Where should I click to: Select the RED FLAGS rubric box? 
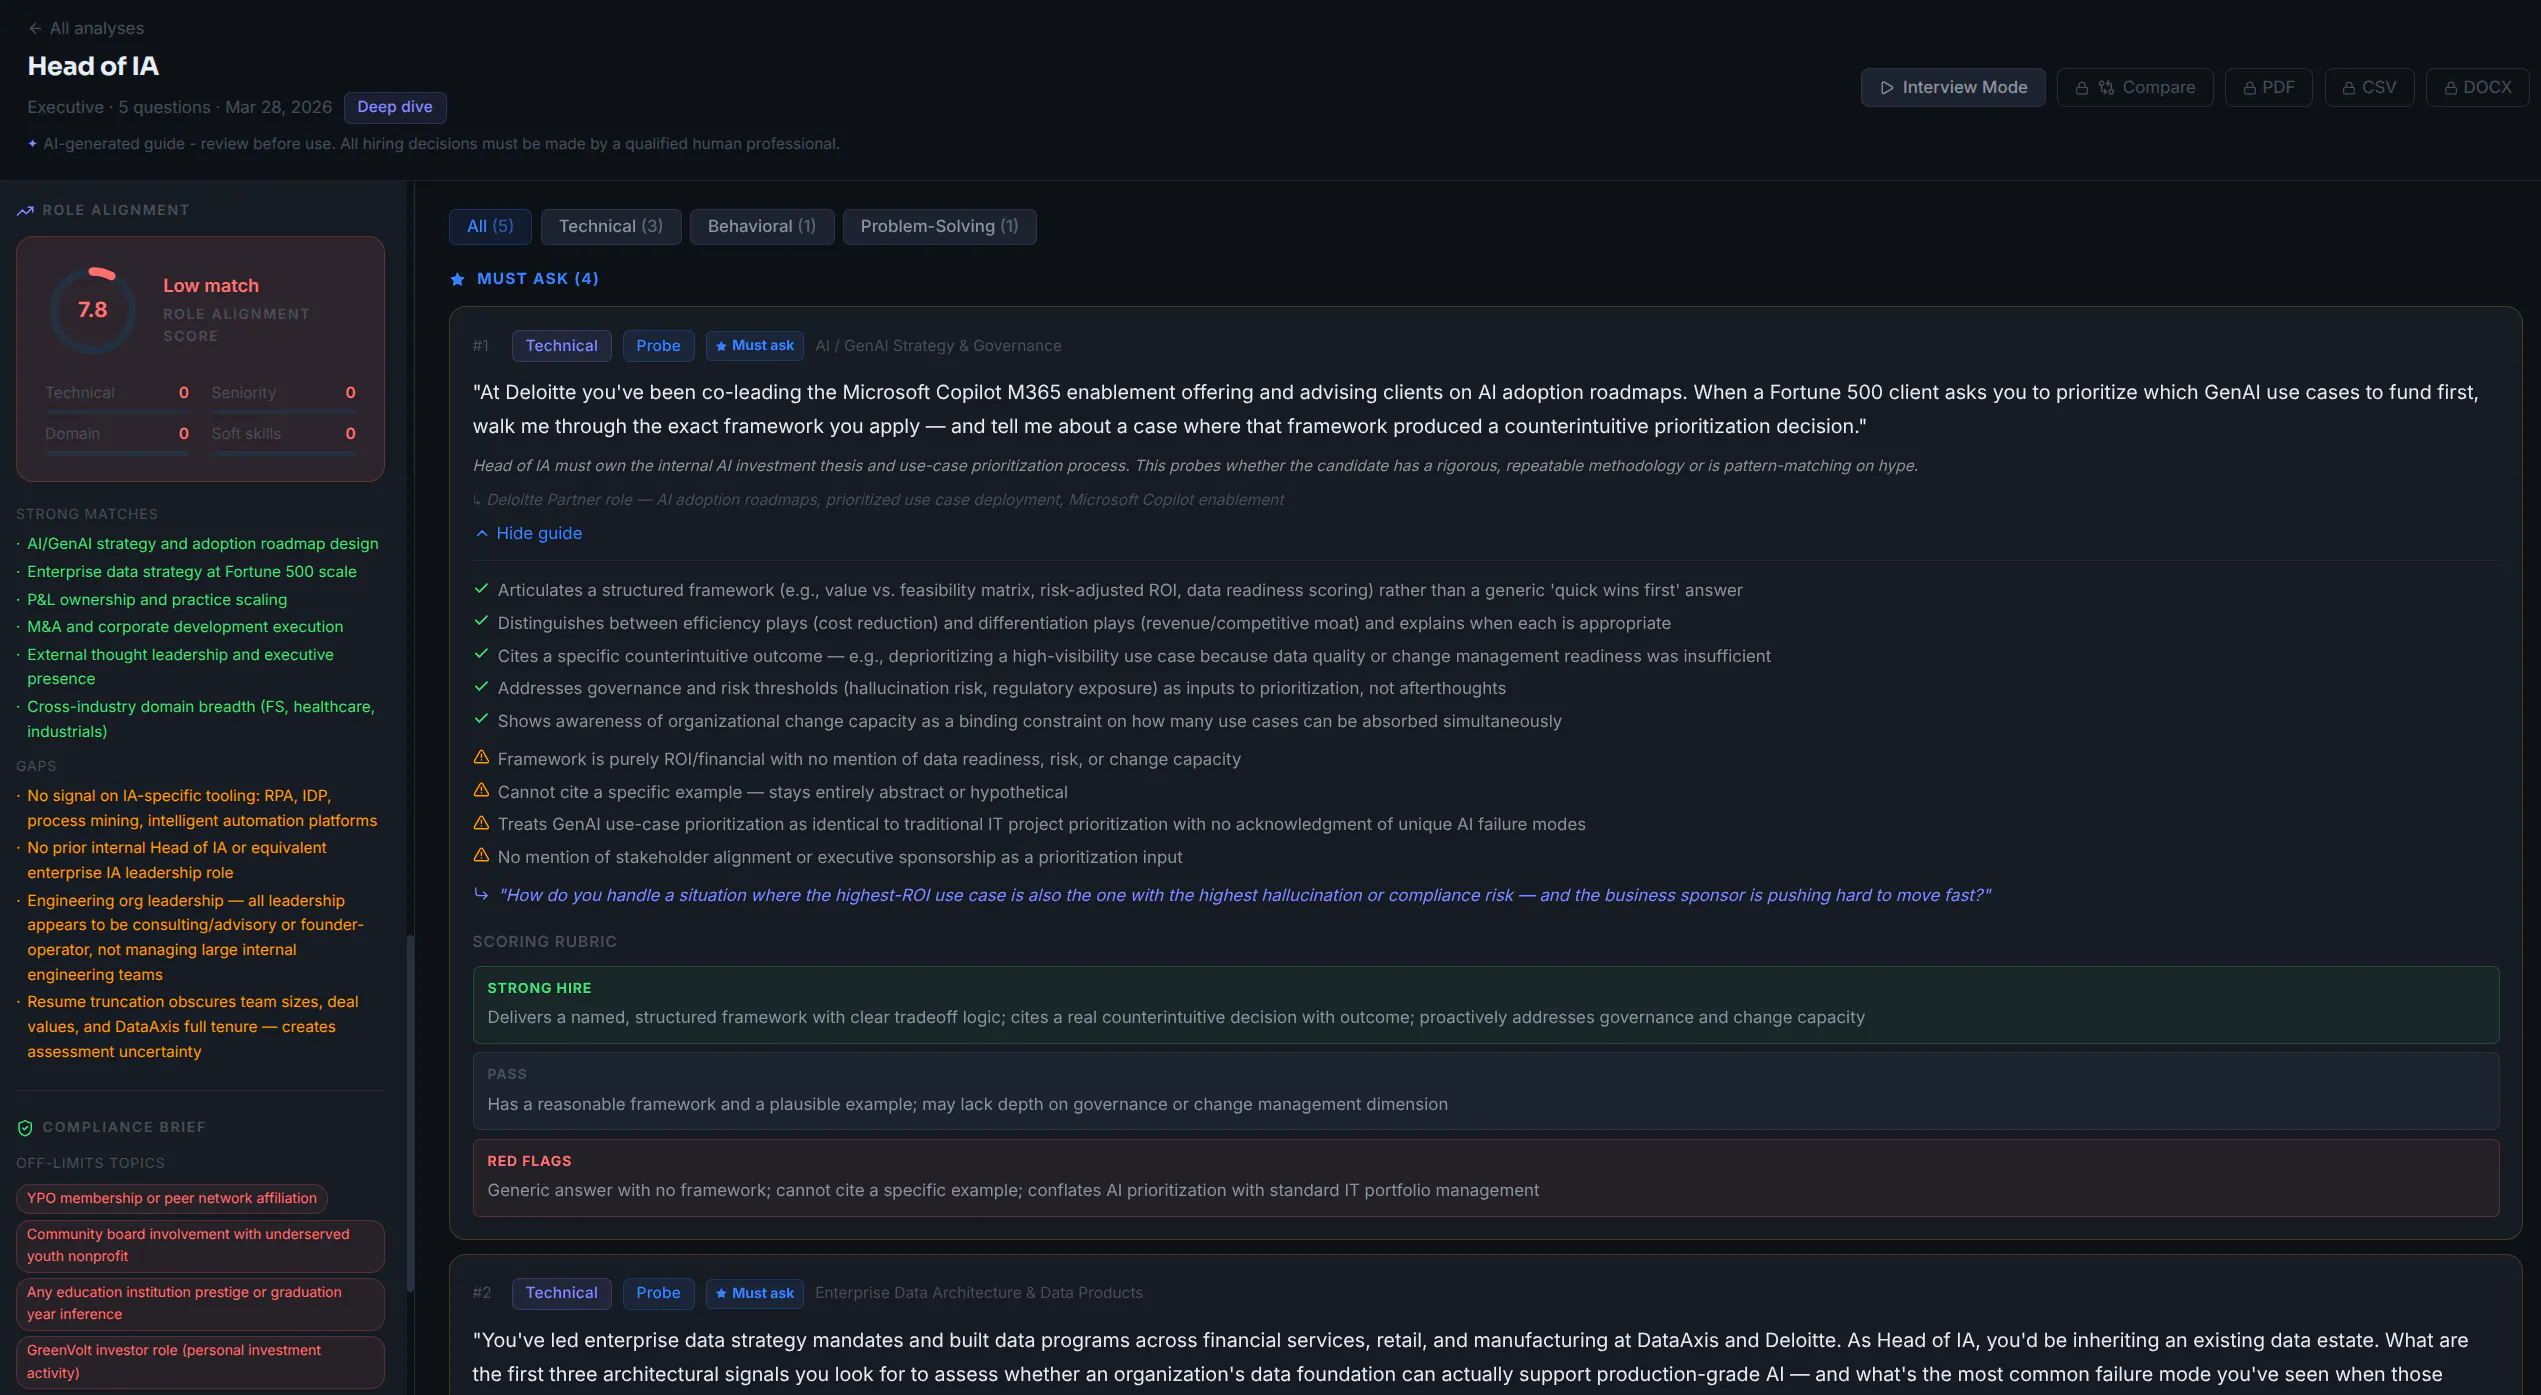point(1486,1178)
